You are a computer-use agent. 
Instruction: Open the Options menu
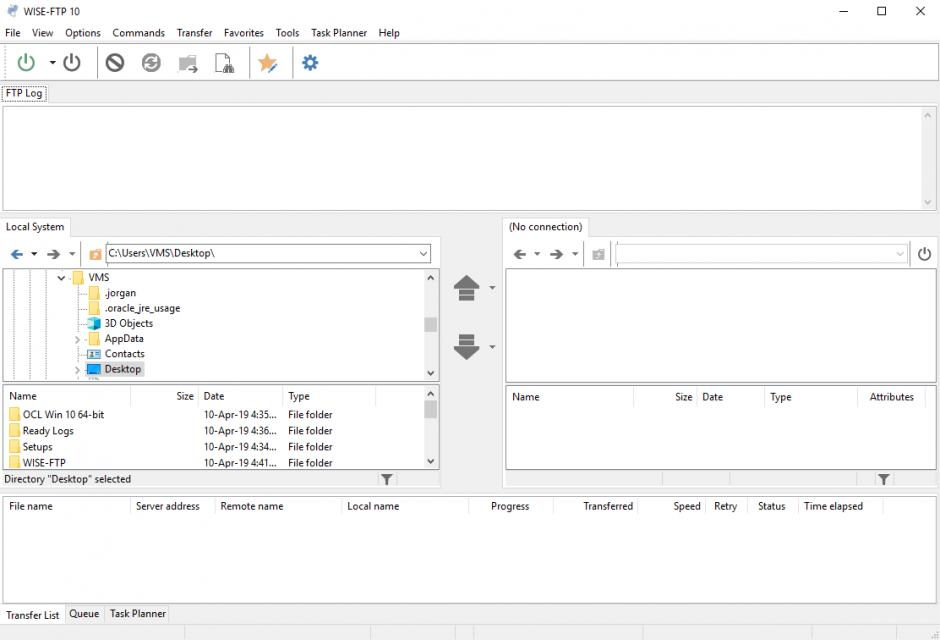point(83,33)
